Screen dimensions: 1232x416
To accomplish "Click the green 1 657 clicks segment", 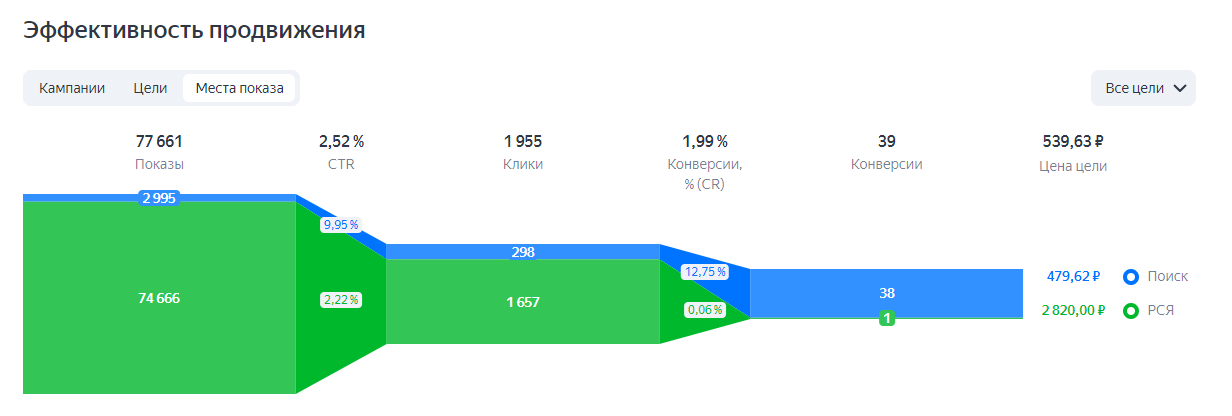I will click(x=522, y=302).
